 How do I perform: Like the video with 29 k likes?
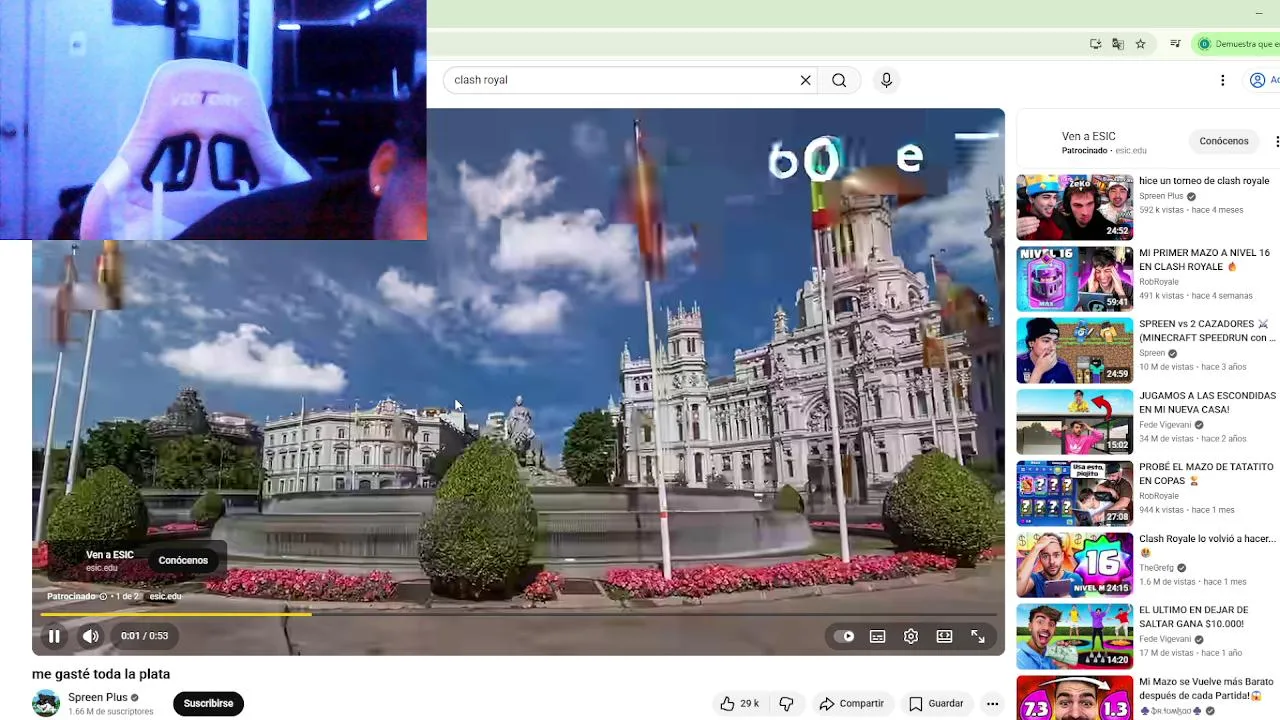739,704
